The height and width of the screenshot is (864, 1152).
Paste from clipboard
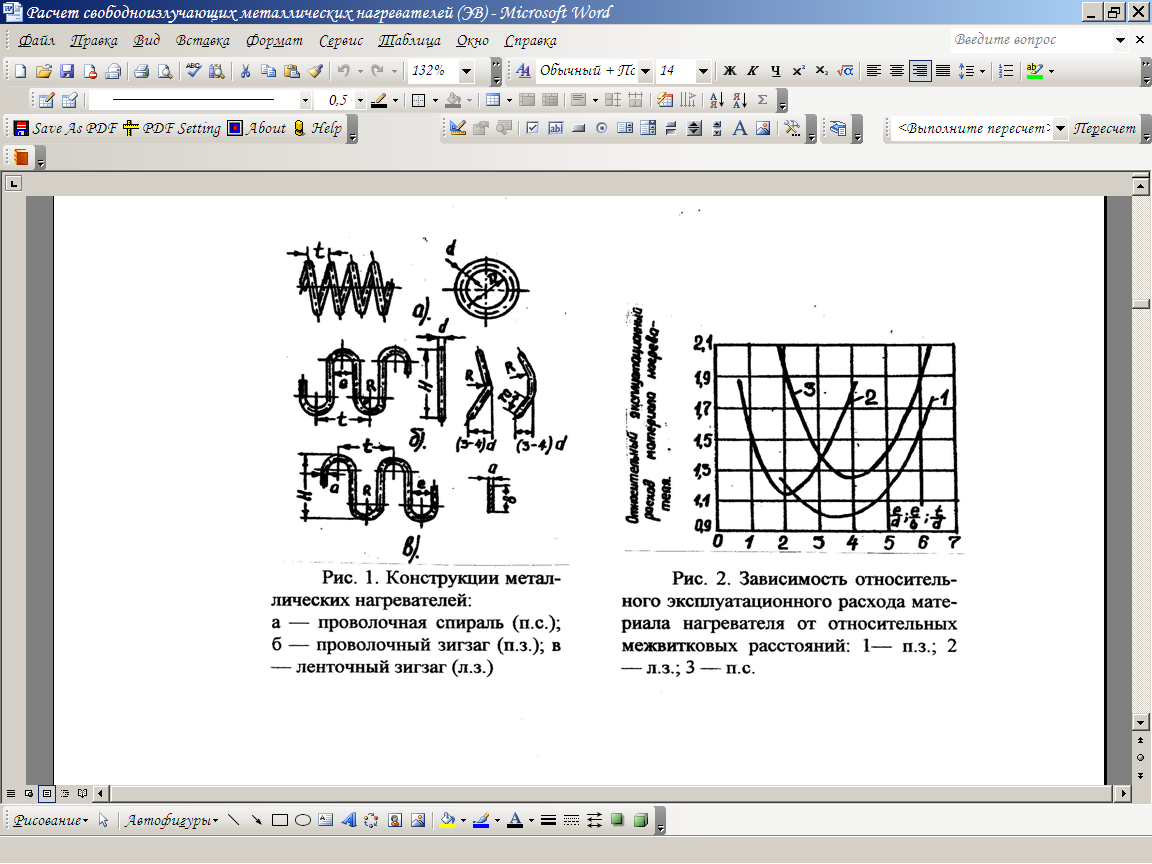point(292,71)
